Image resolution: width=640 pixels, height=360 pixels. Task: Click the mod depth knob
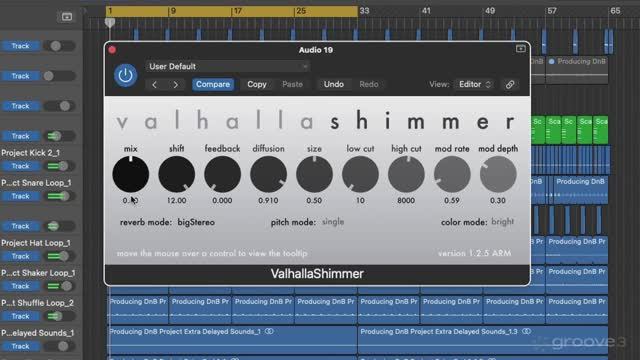pos(498,174)
